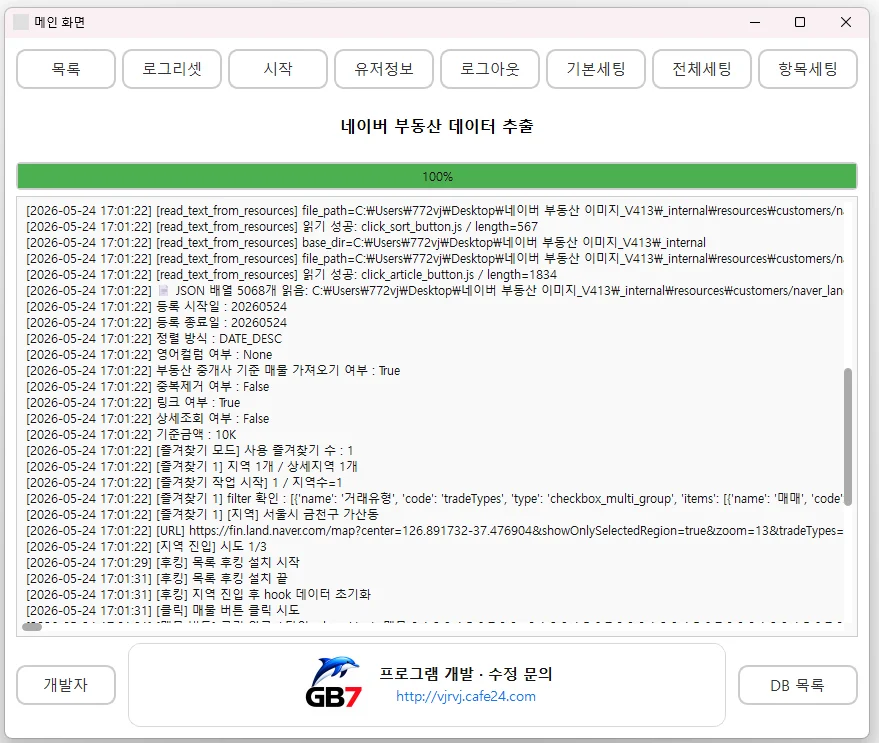Select log line 'click_sort_button.js / length=567'
The image size is (879, 743).
[x=282, y=227]
